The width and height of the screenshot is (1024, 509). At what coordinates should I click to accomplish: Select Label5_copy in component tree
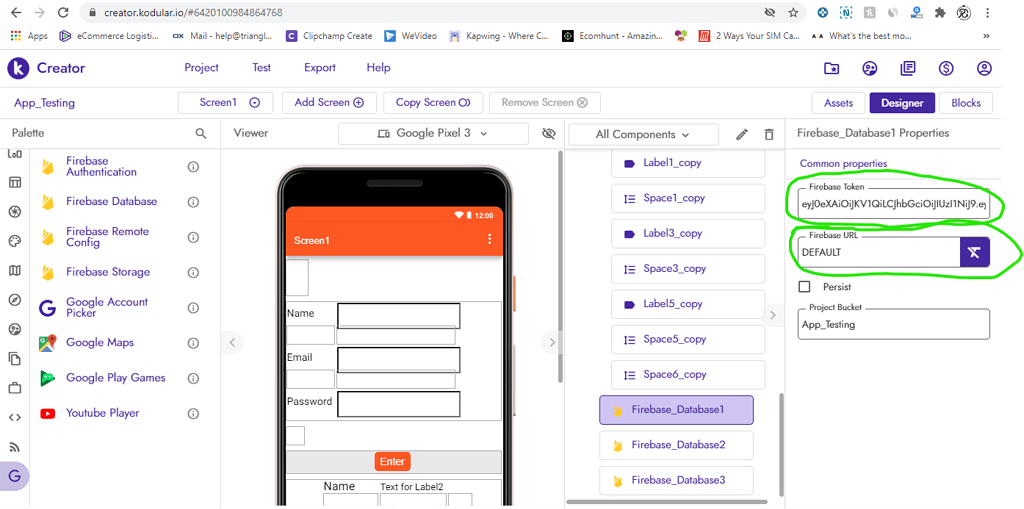688,304
